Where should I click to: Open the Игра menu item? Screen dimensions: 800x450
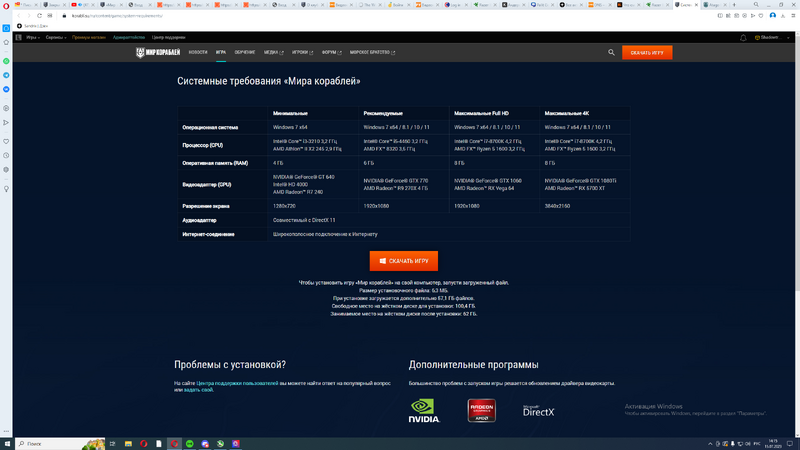tap(221, 52)
